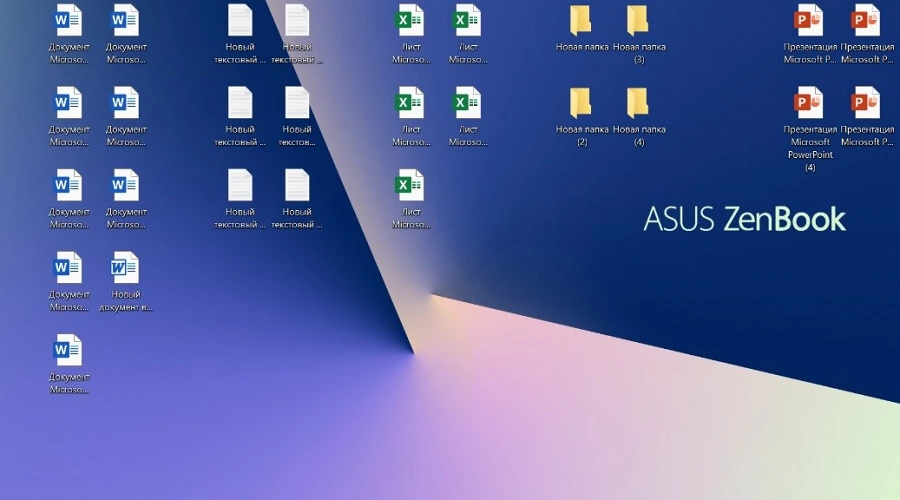Select folder icon above Новая папка (2)

click(581, 21)
